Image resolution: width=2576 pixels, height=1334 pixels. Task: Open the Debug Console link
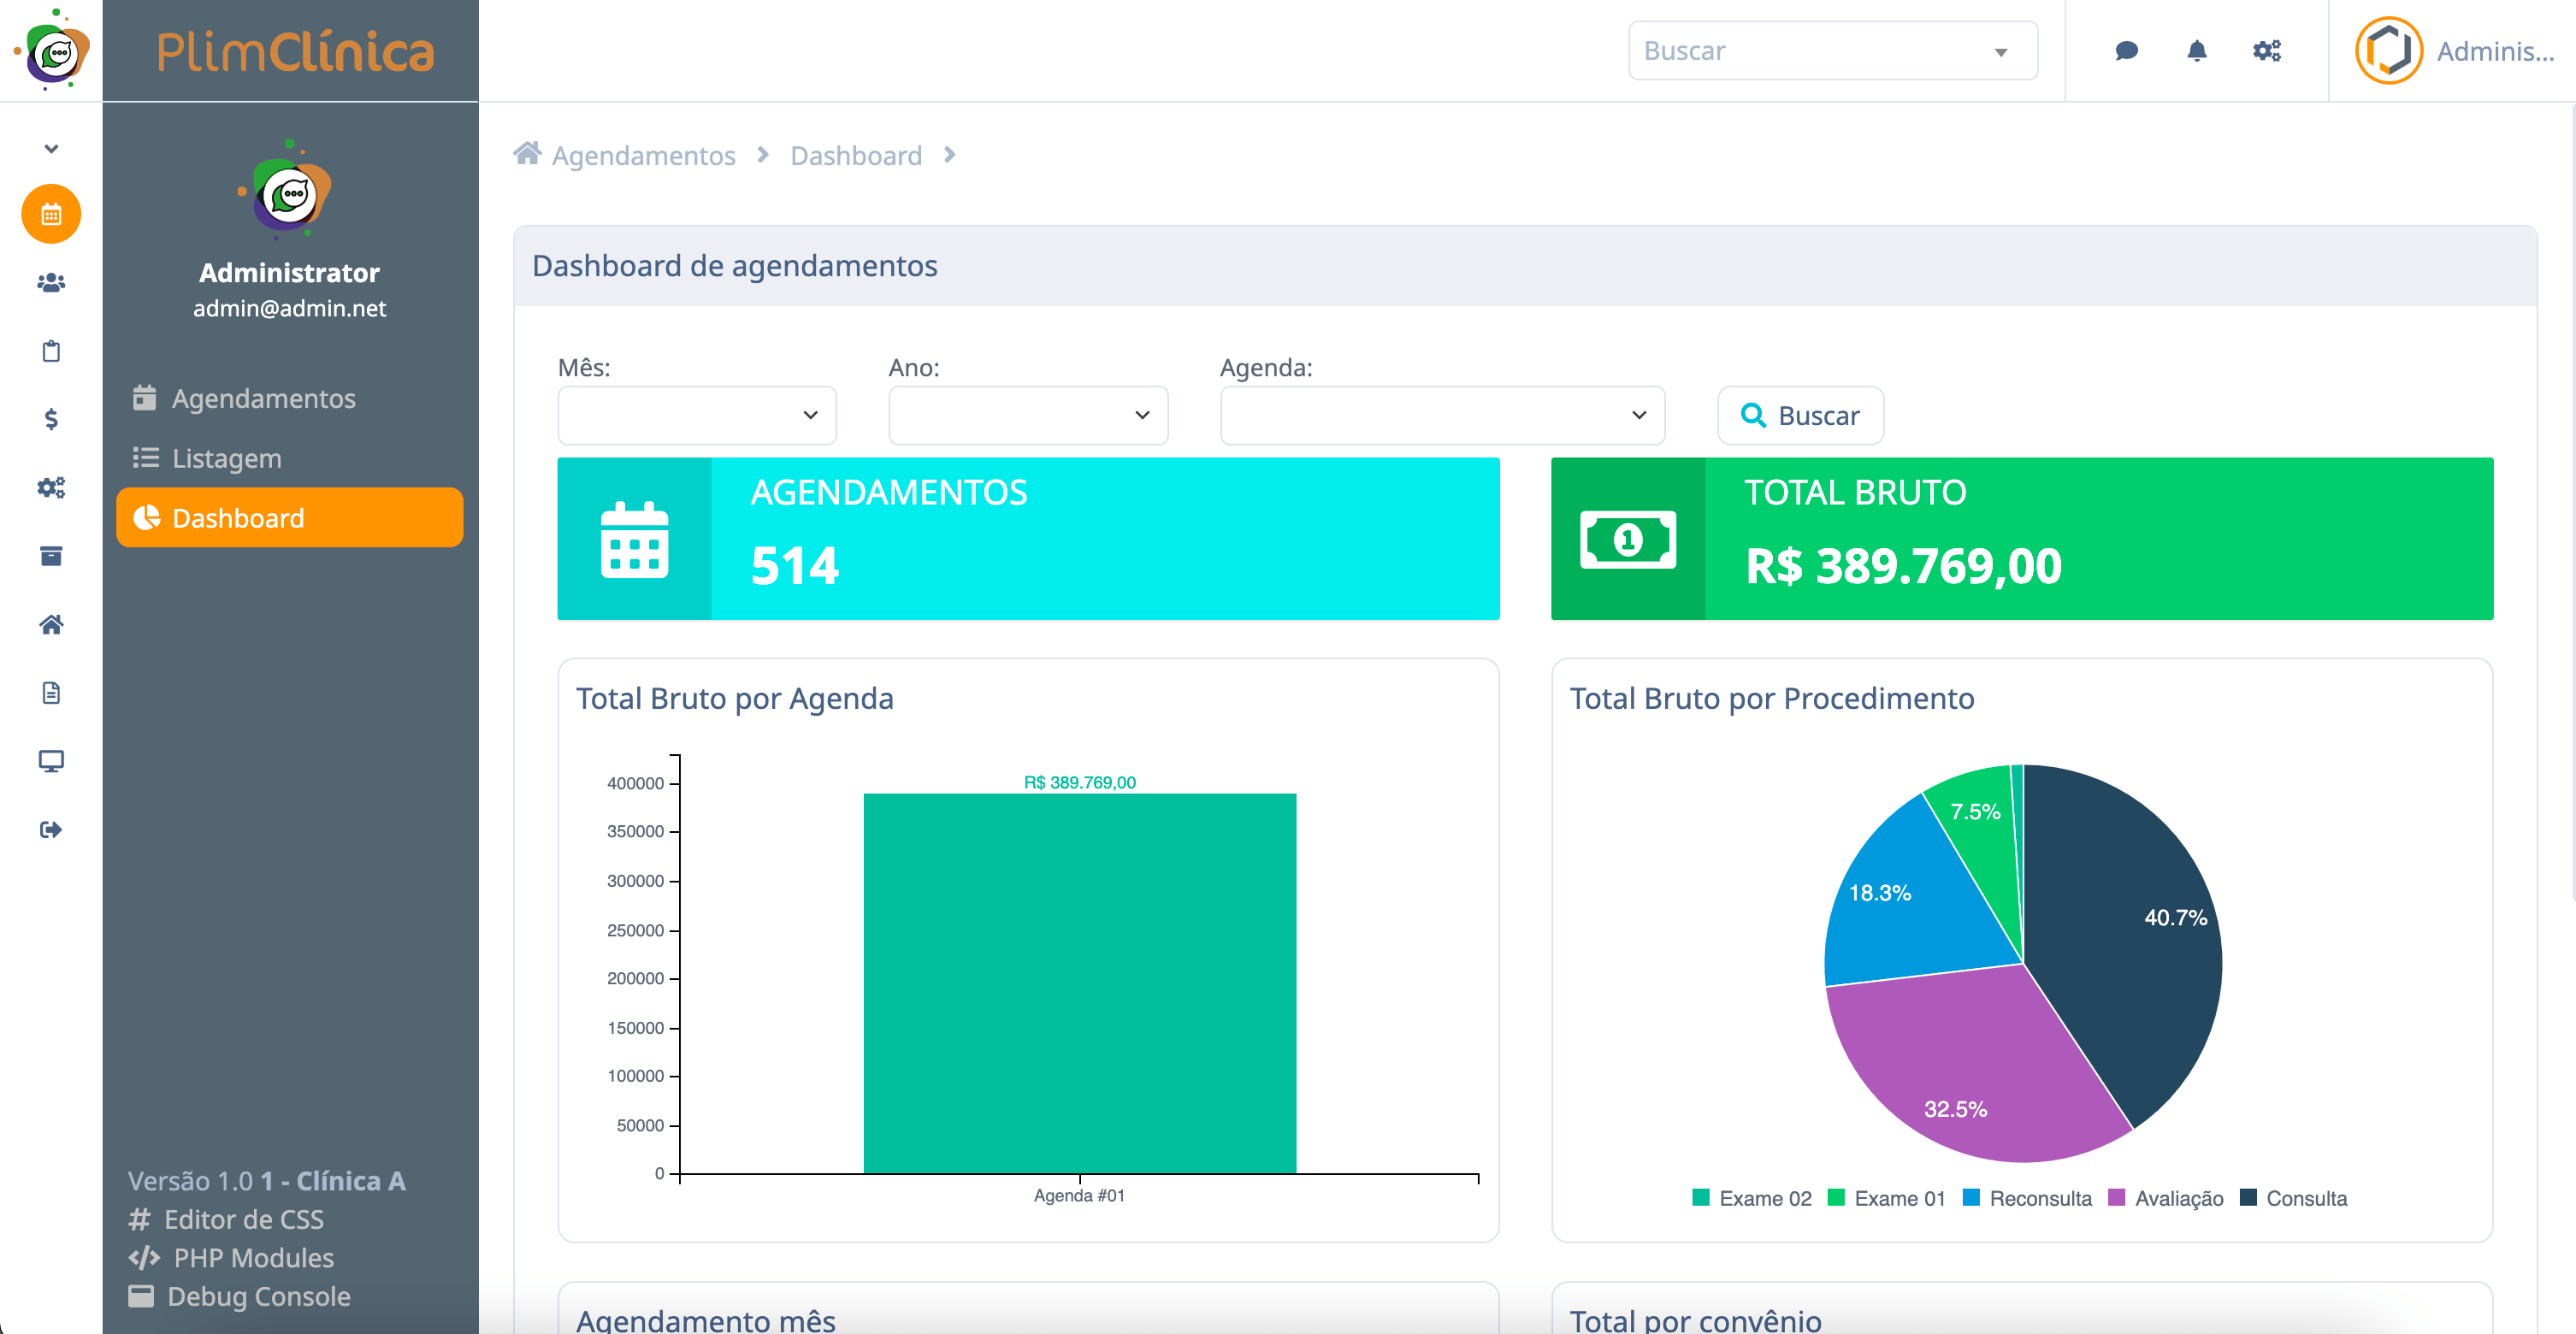tap(239, 1296)
